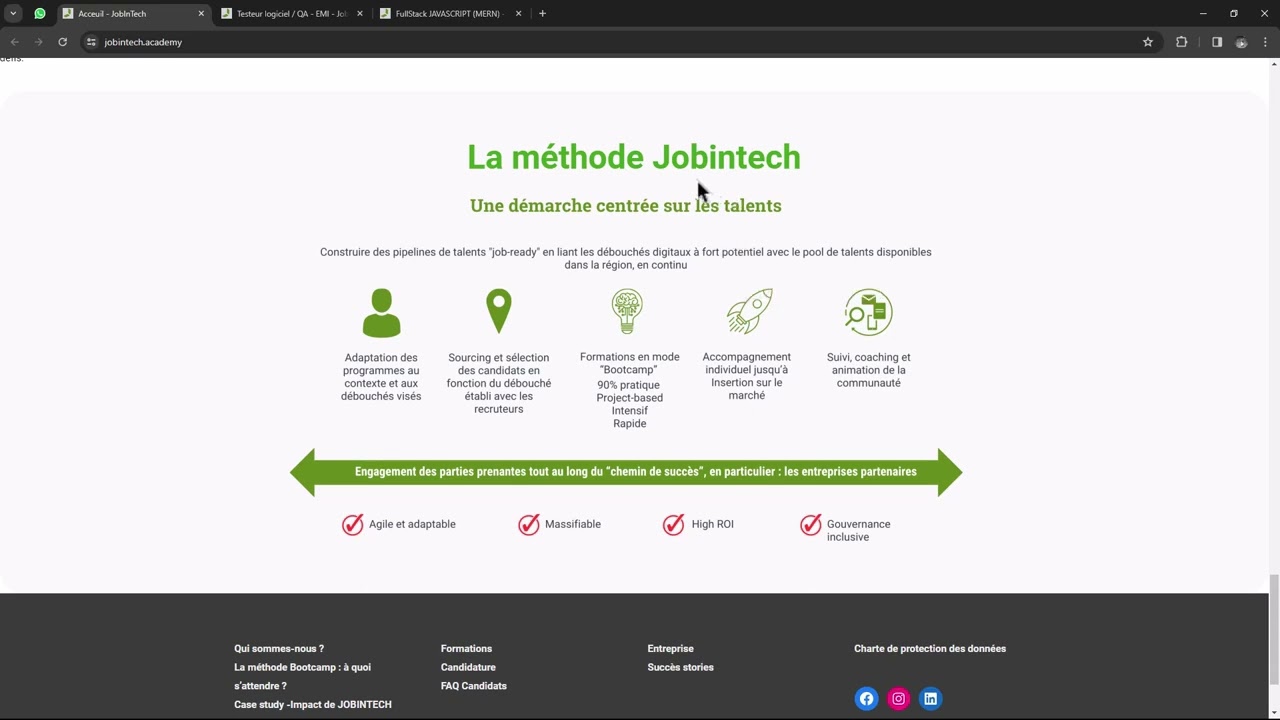
Task: Click the person icon above Adaptation des programmes
Action: [x=381, y=313]
